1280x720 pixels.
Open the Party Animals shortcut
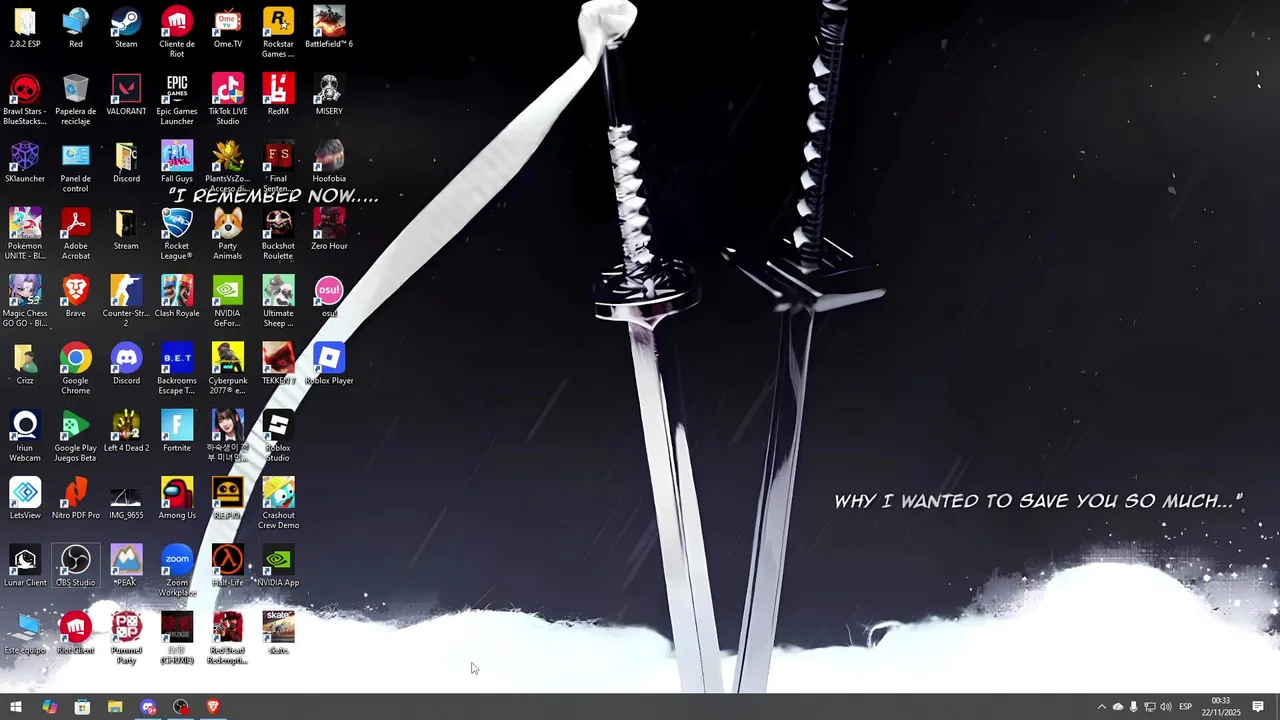[227, 234]
